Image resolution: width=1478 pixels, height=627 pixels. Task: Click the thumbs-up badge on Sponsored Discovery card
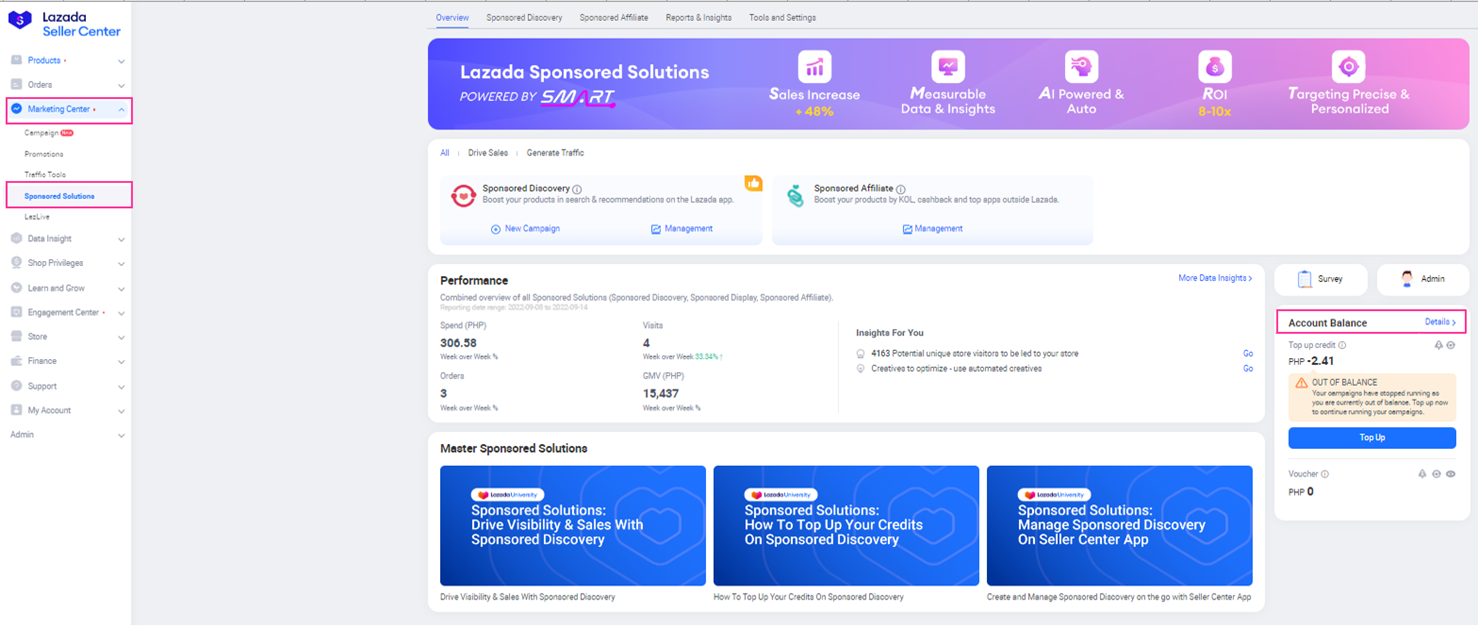pyautogui.click(x=753, y=183)
